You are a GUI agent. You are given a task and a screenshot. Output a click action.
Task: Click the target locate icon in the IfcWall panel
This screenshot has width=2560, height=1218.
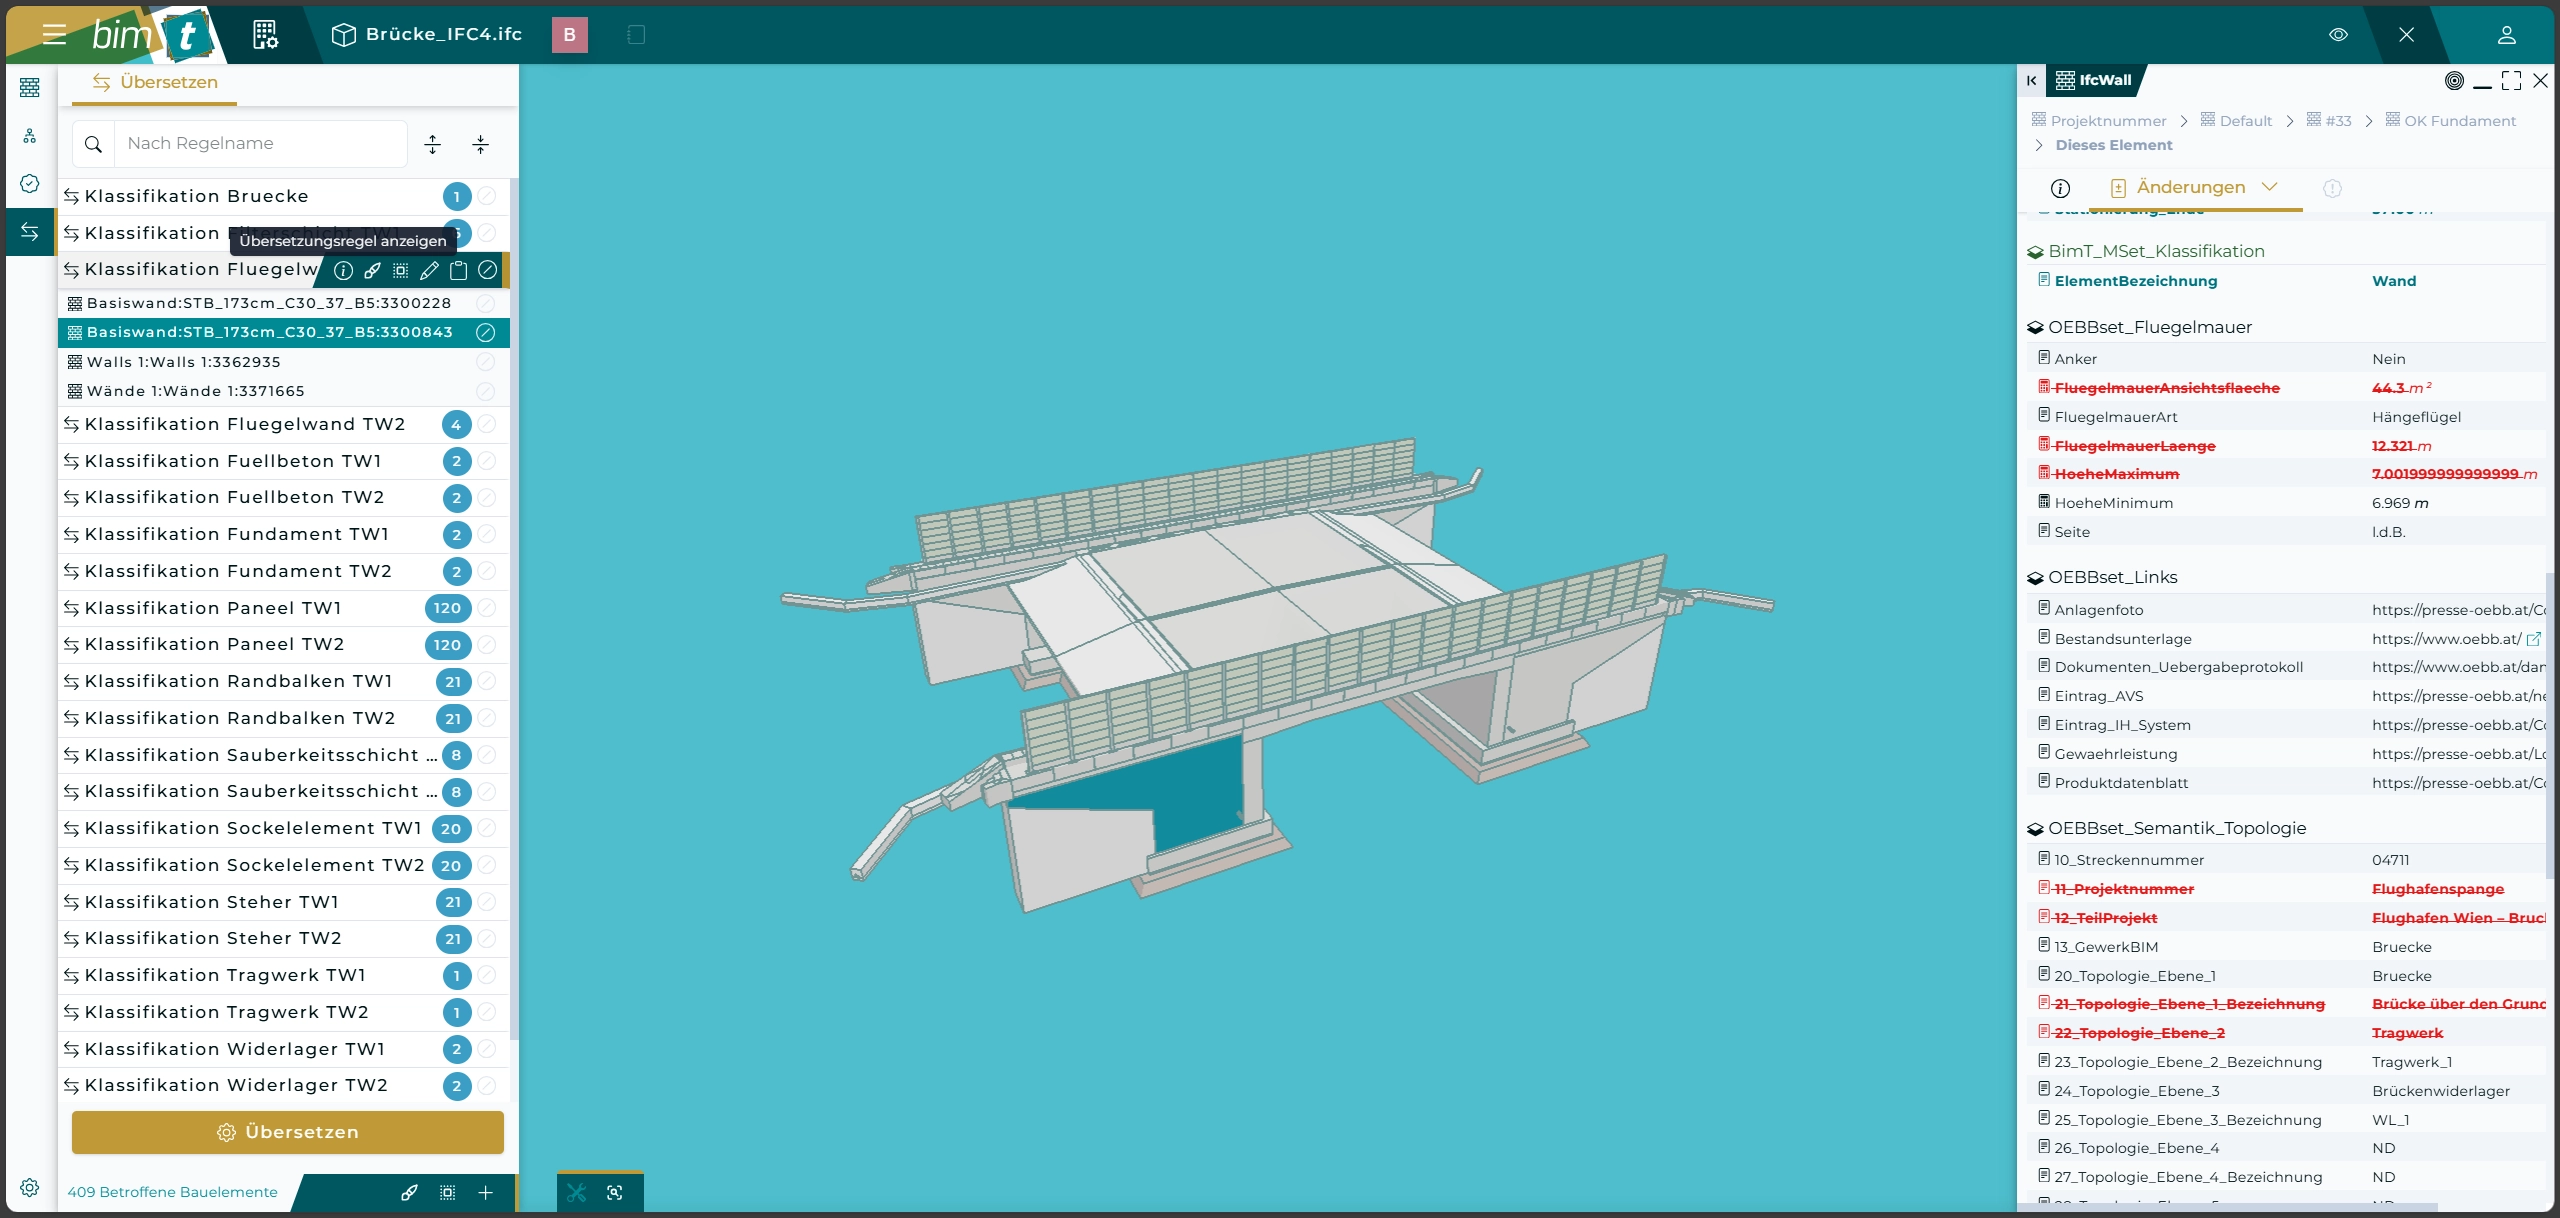[x=2453, y=81]
